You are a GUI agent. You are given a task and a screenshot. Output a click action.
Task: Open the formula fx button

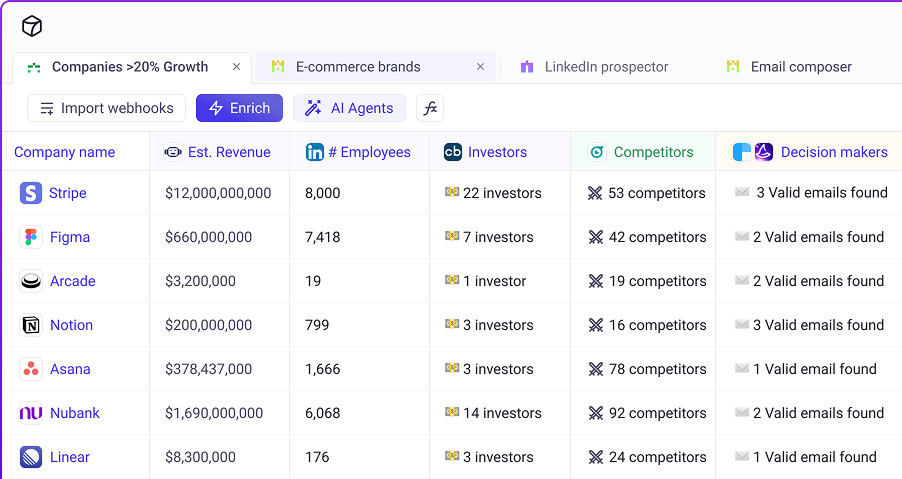coord(430,108)
